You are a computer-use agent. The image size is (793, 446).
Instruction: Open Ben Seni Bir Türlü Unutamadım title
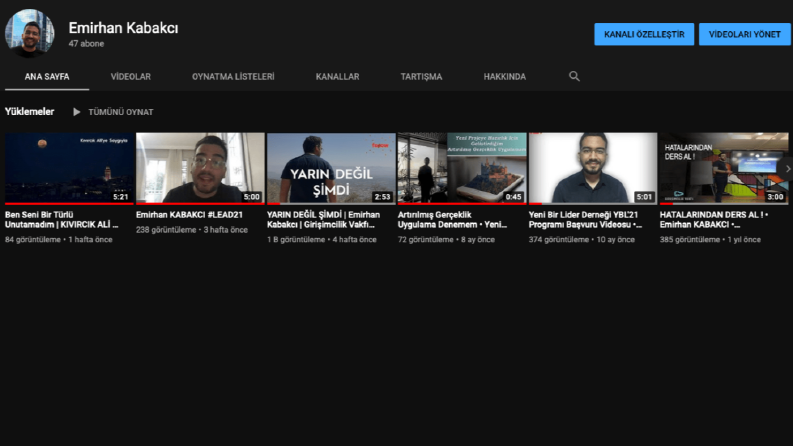coord(62,219)
